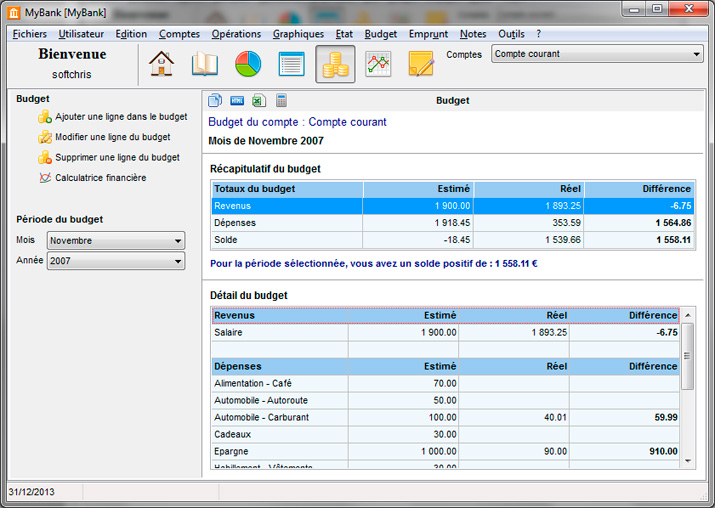Select the Automobile - Autoroute row
Image resolution: width=715 pixels, height=508 pixels.
[x=446, y=400]
